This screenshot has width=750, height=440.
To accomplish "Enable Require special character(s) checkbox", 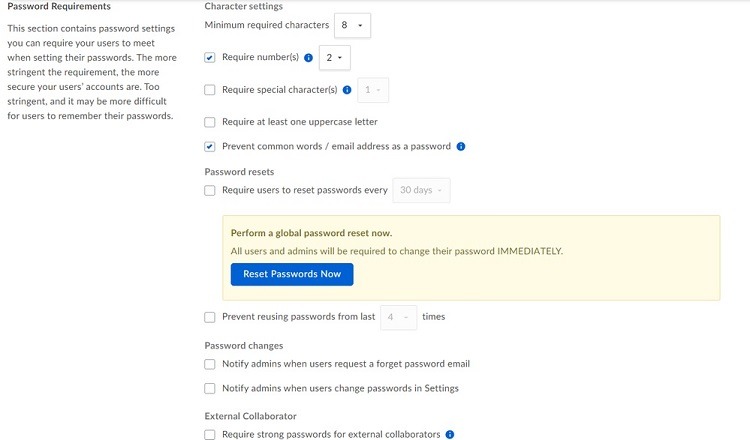I will point(210,90).
